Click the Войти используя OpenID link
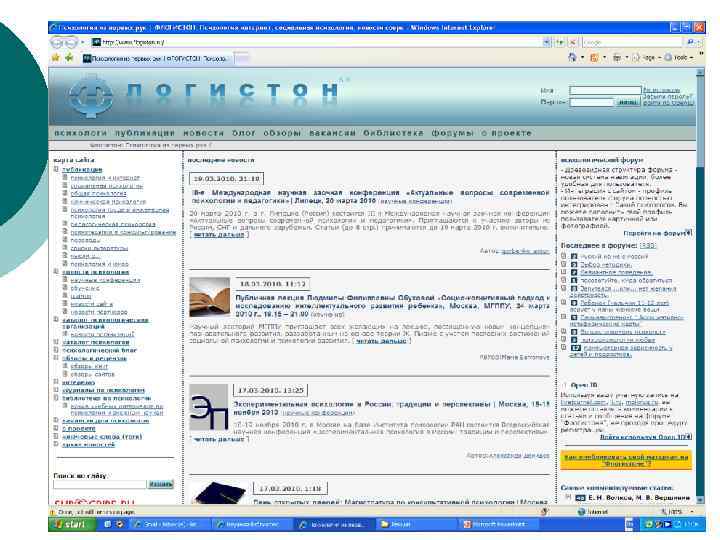The width and height of the screenshot is (720, 540). (x=645, y=437)
